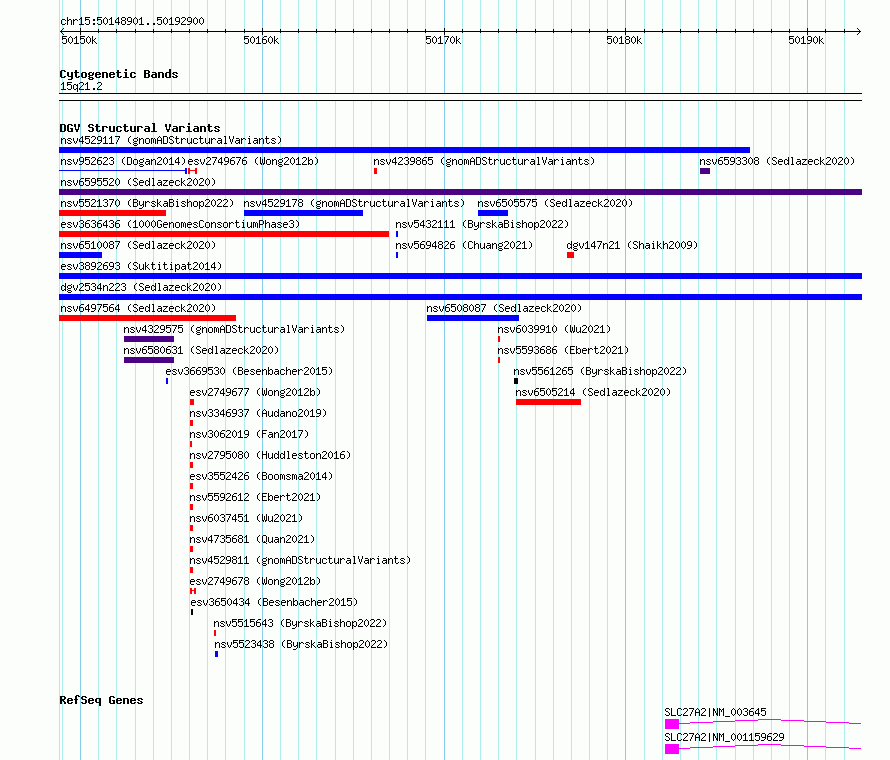Click the 15q21.2 cytogenetic band label

pos(81,86)
